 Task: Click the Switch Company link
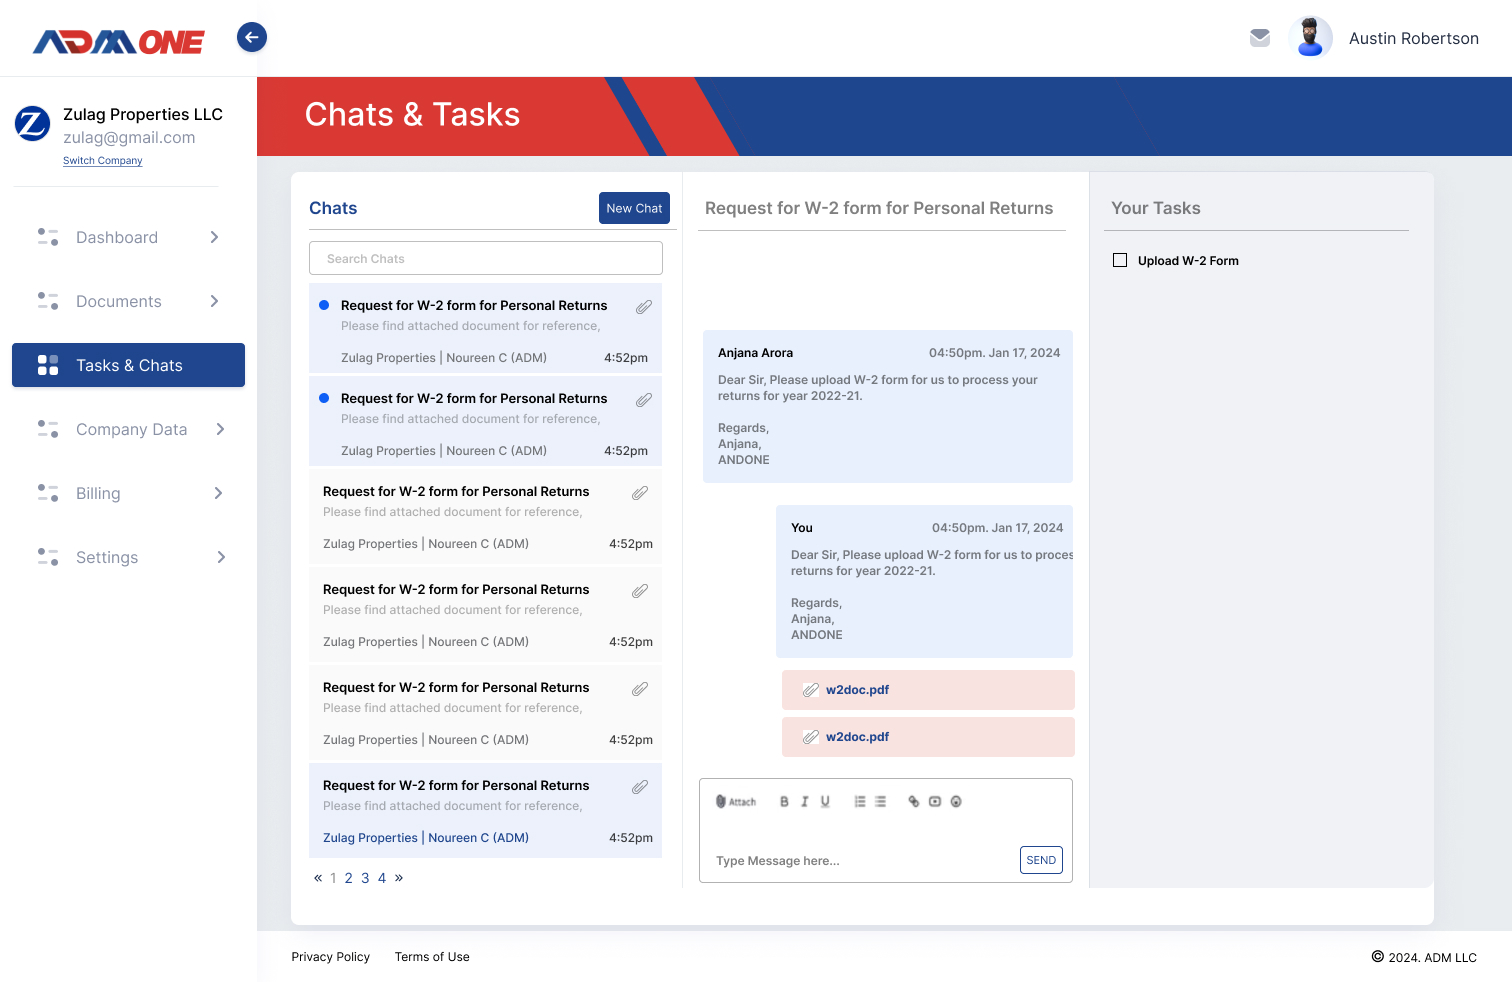coord(103,161)
